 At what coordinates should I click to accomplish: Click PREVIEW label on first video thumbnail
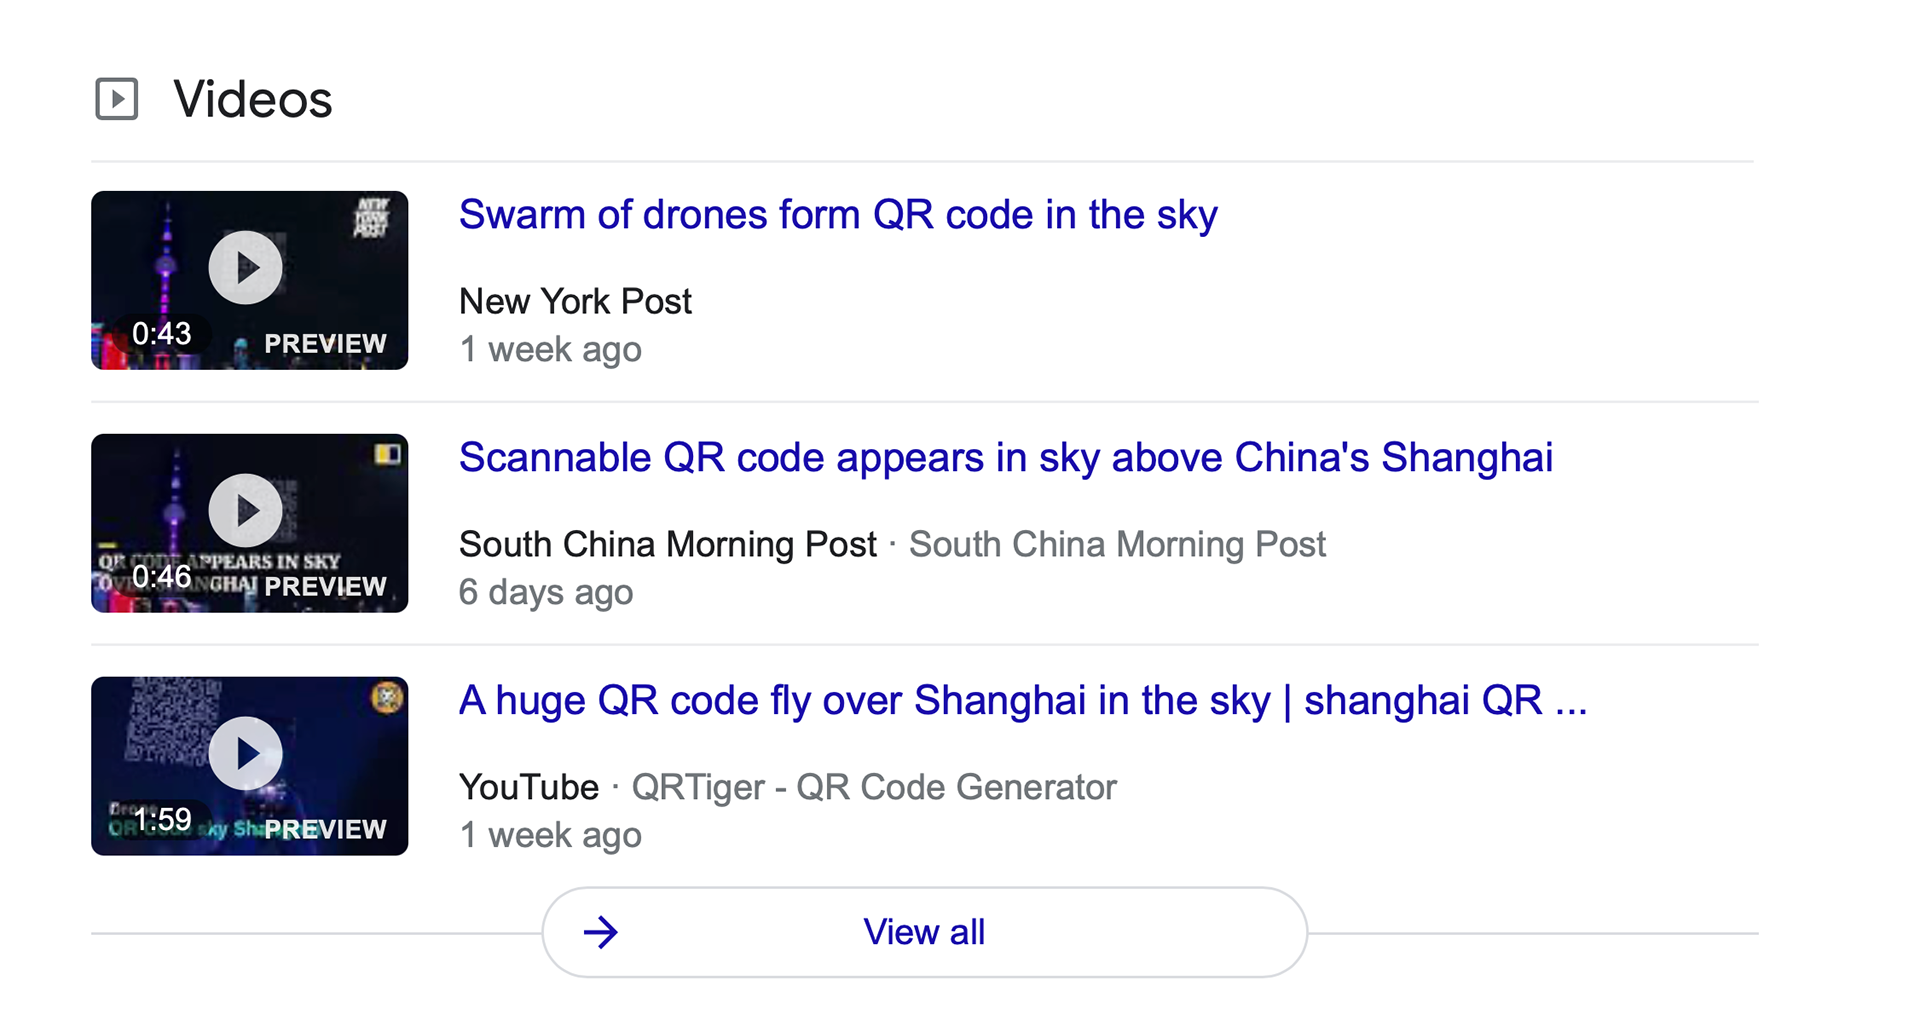click(325, 343)
